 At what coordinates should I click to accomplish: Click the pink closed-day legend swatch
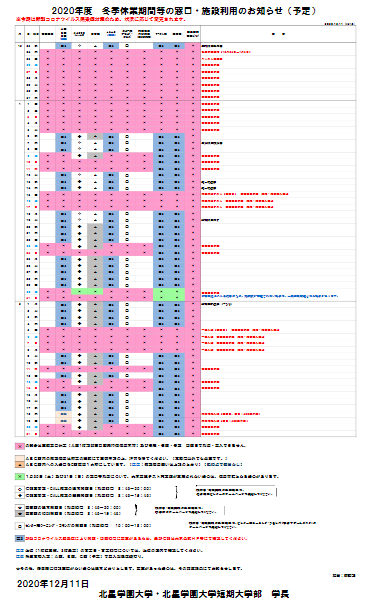(x=20, y=446)
